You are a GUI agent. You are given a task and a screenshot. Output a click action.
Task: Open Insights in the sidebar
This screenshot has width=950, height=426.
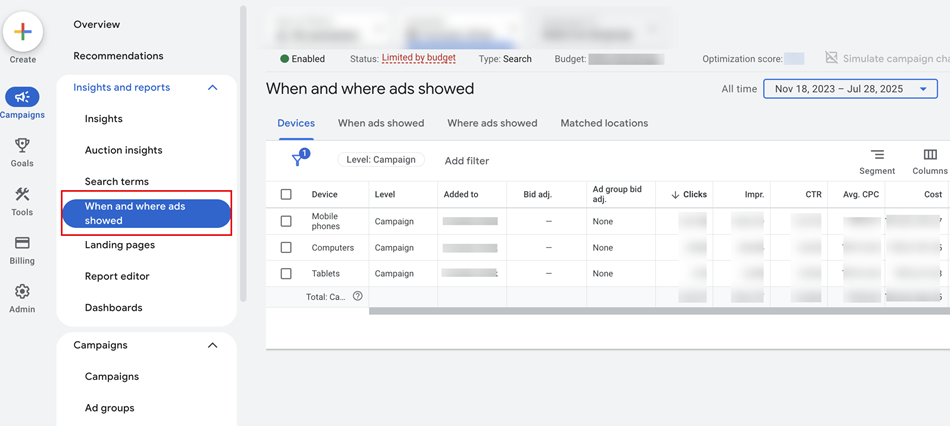(x=104, y=119)
